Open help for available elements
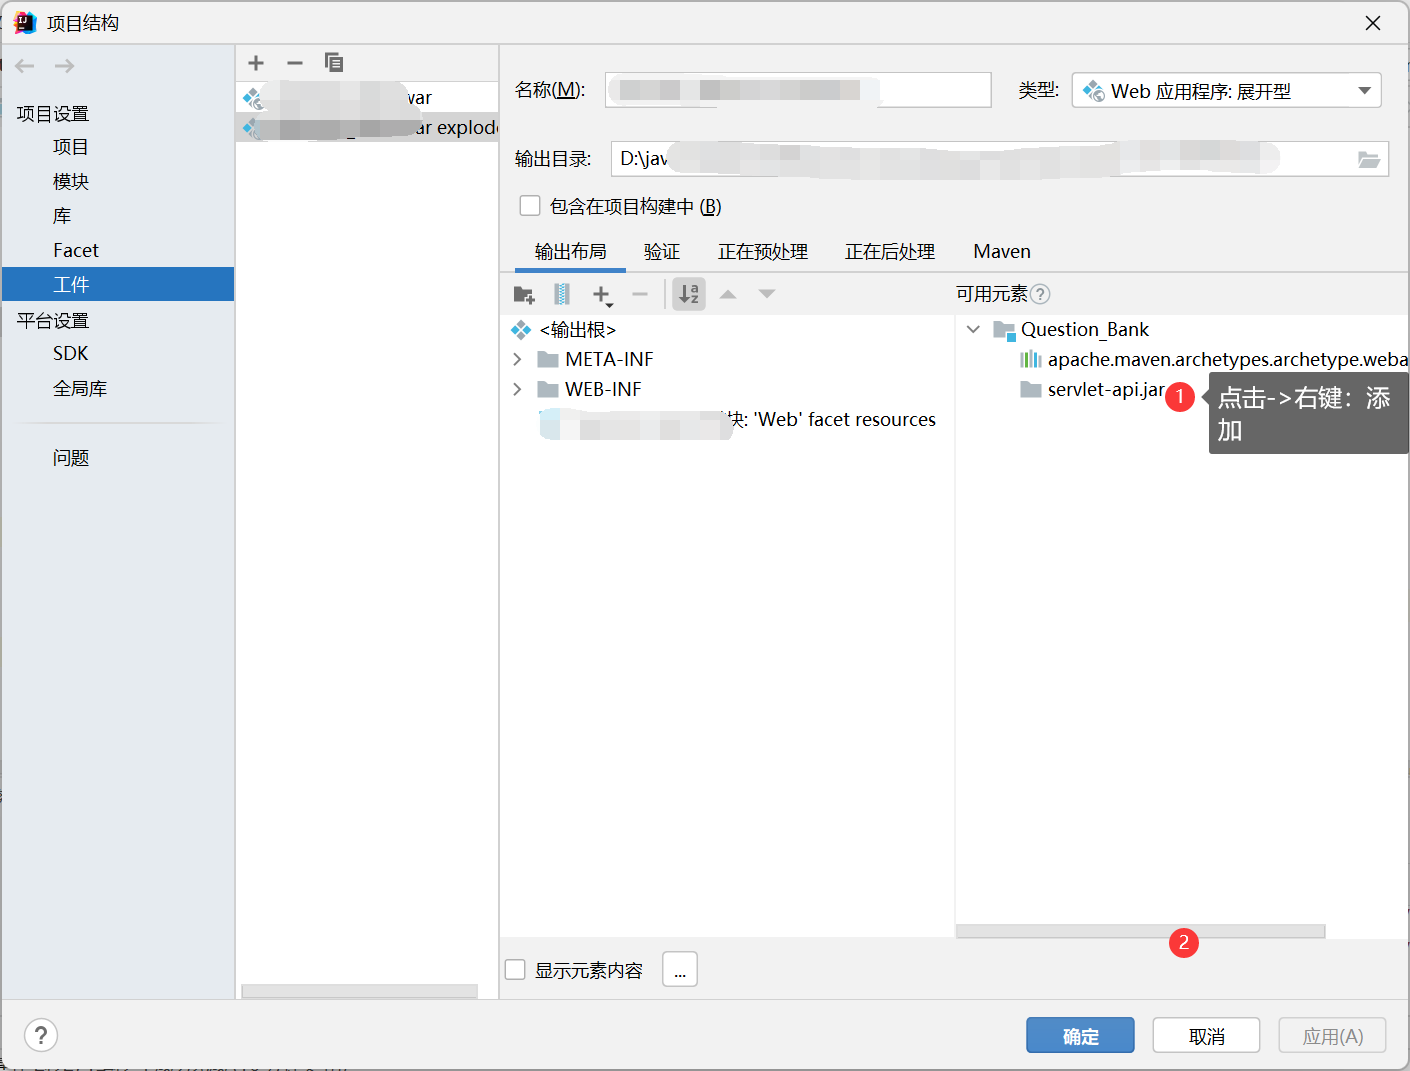The image size is (1410, 1071). click(x=1040, y=294)
